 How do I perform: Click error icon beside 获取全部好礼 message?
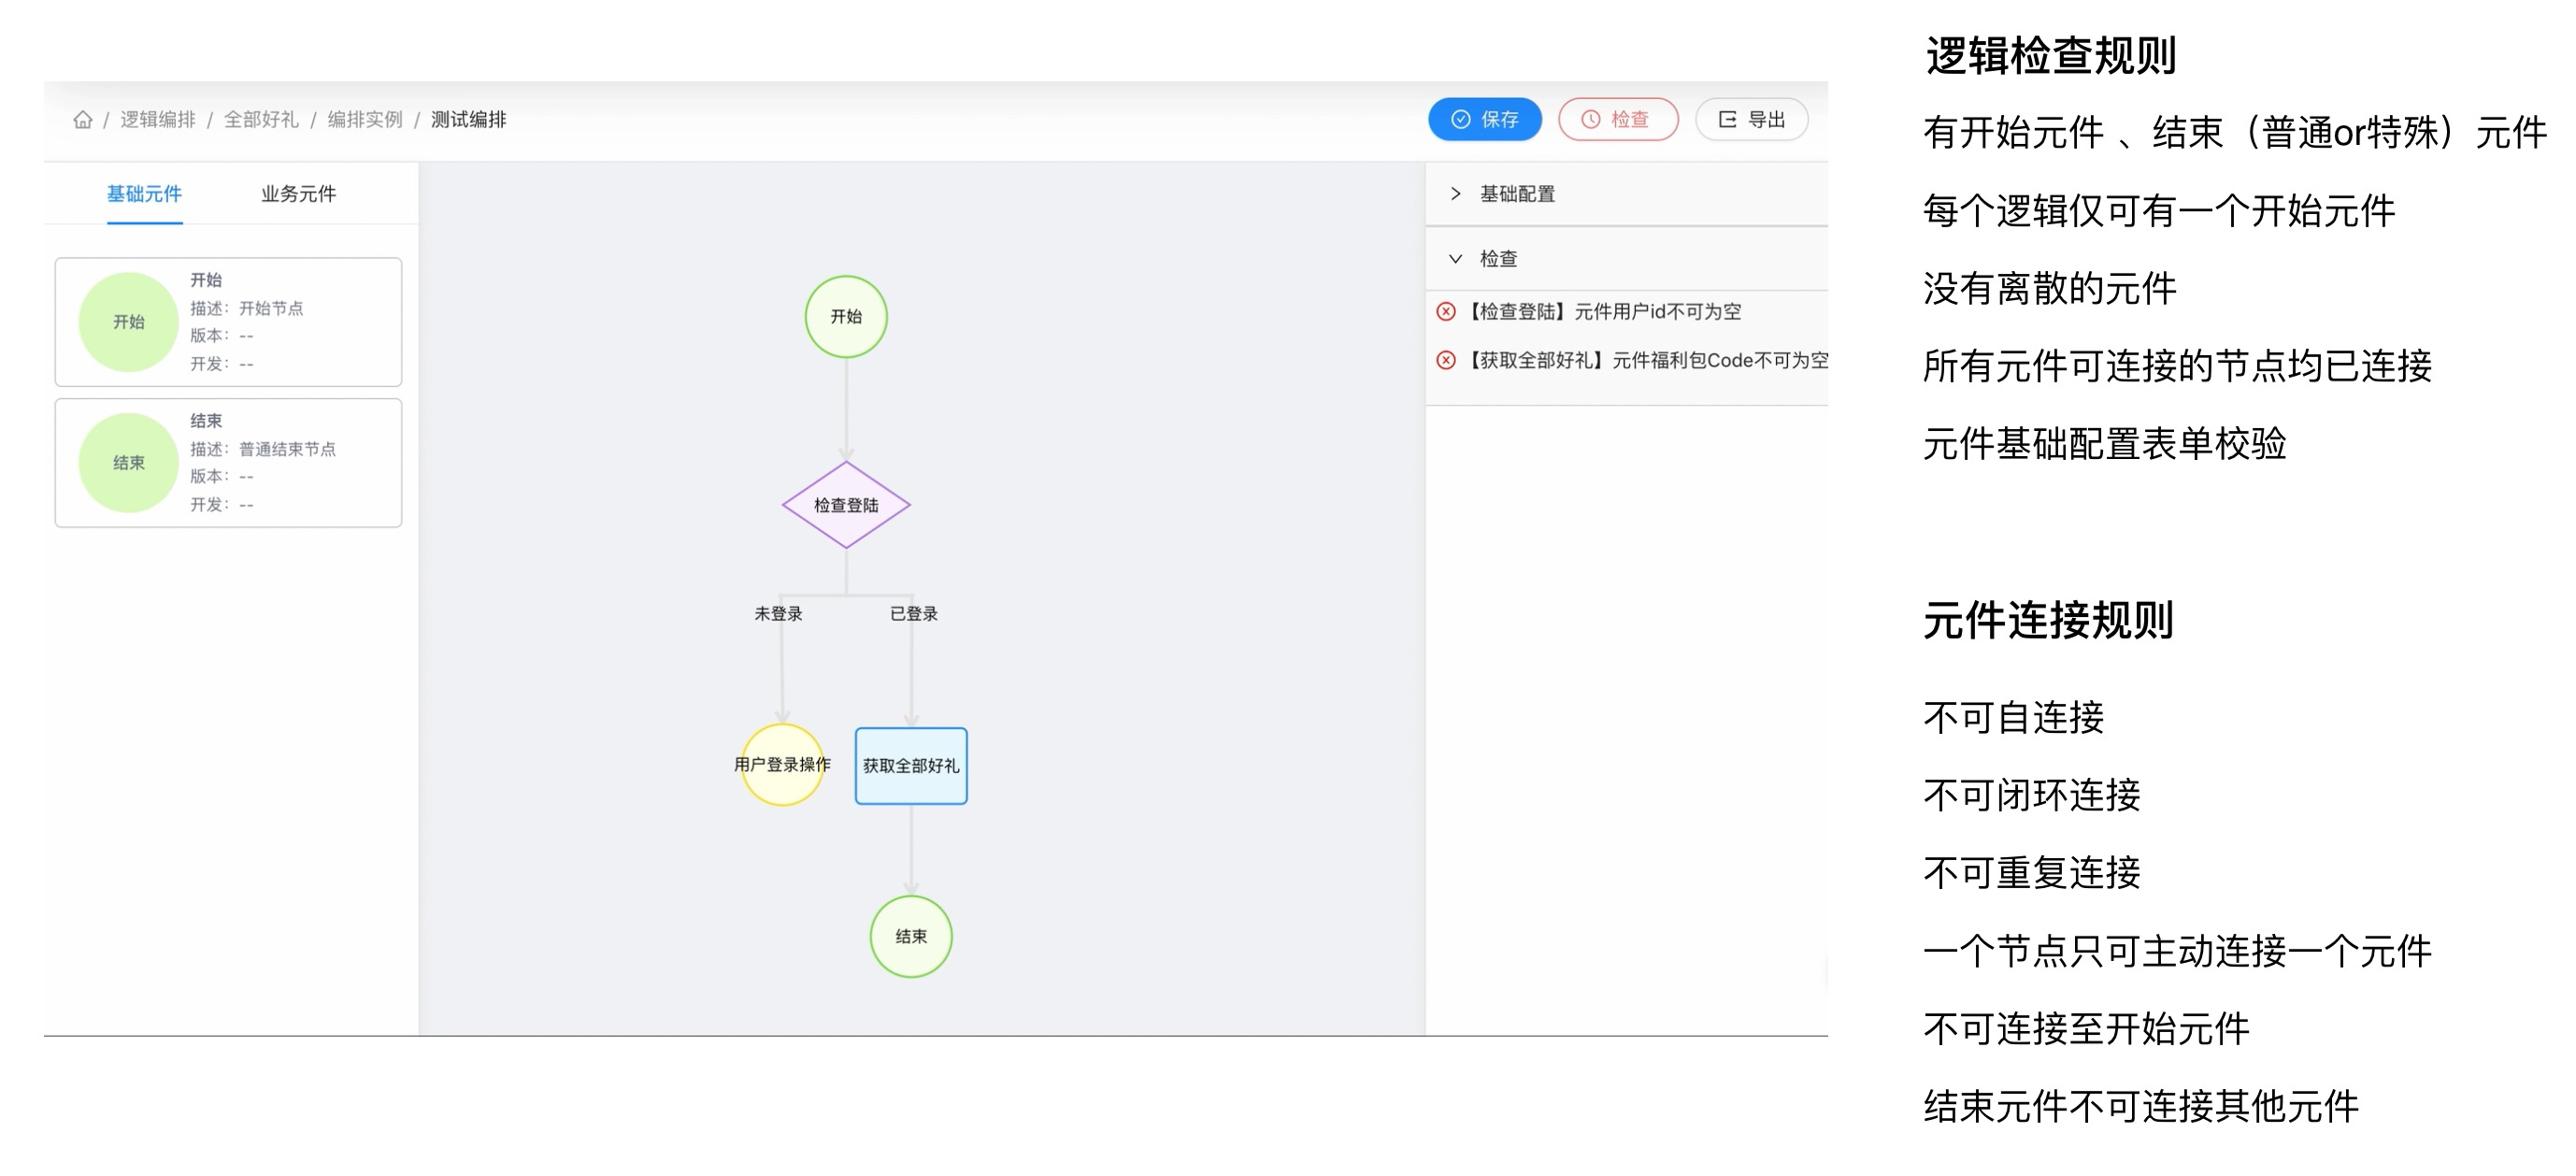coord(1446,360)
